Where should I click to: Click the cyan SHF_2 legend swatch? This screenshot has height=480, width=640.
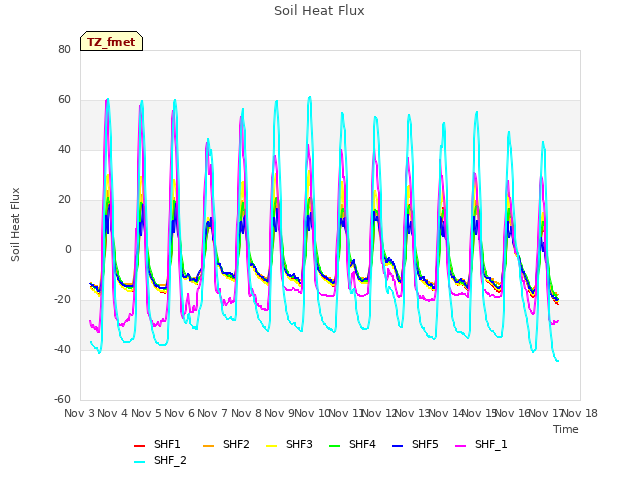point(139,462)
